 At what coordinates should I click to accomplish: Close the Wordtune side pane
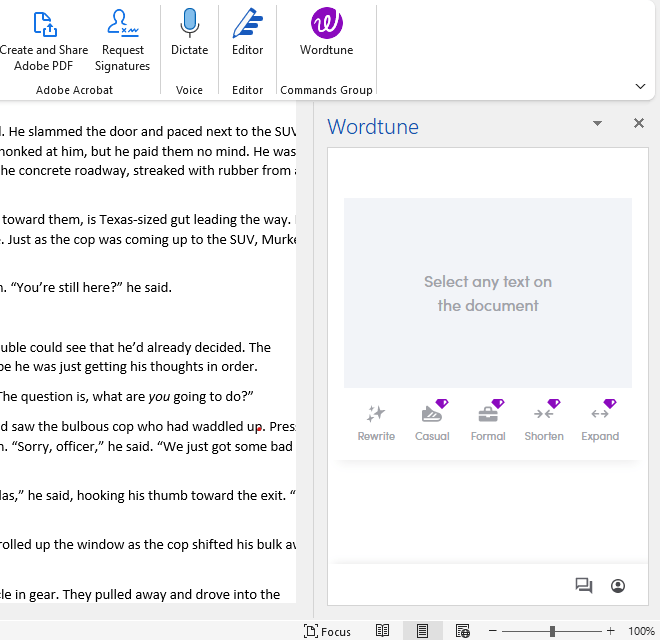[x=639, y=123]
